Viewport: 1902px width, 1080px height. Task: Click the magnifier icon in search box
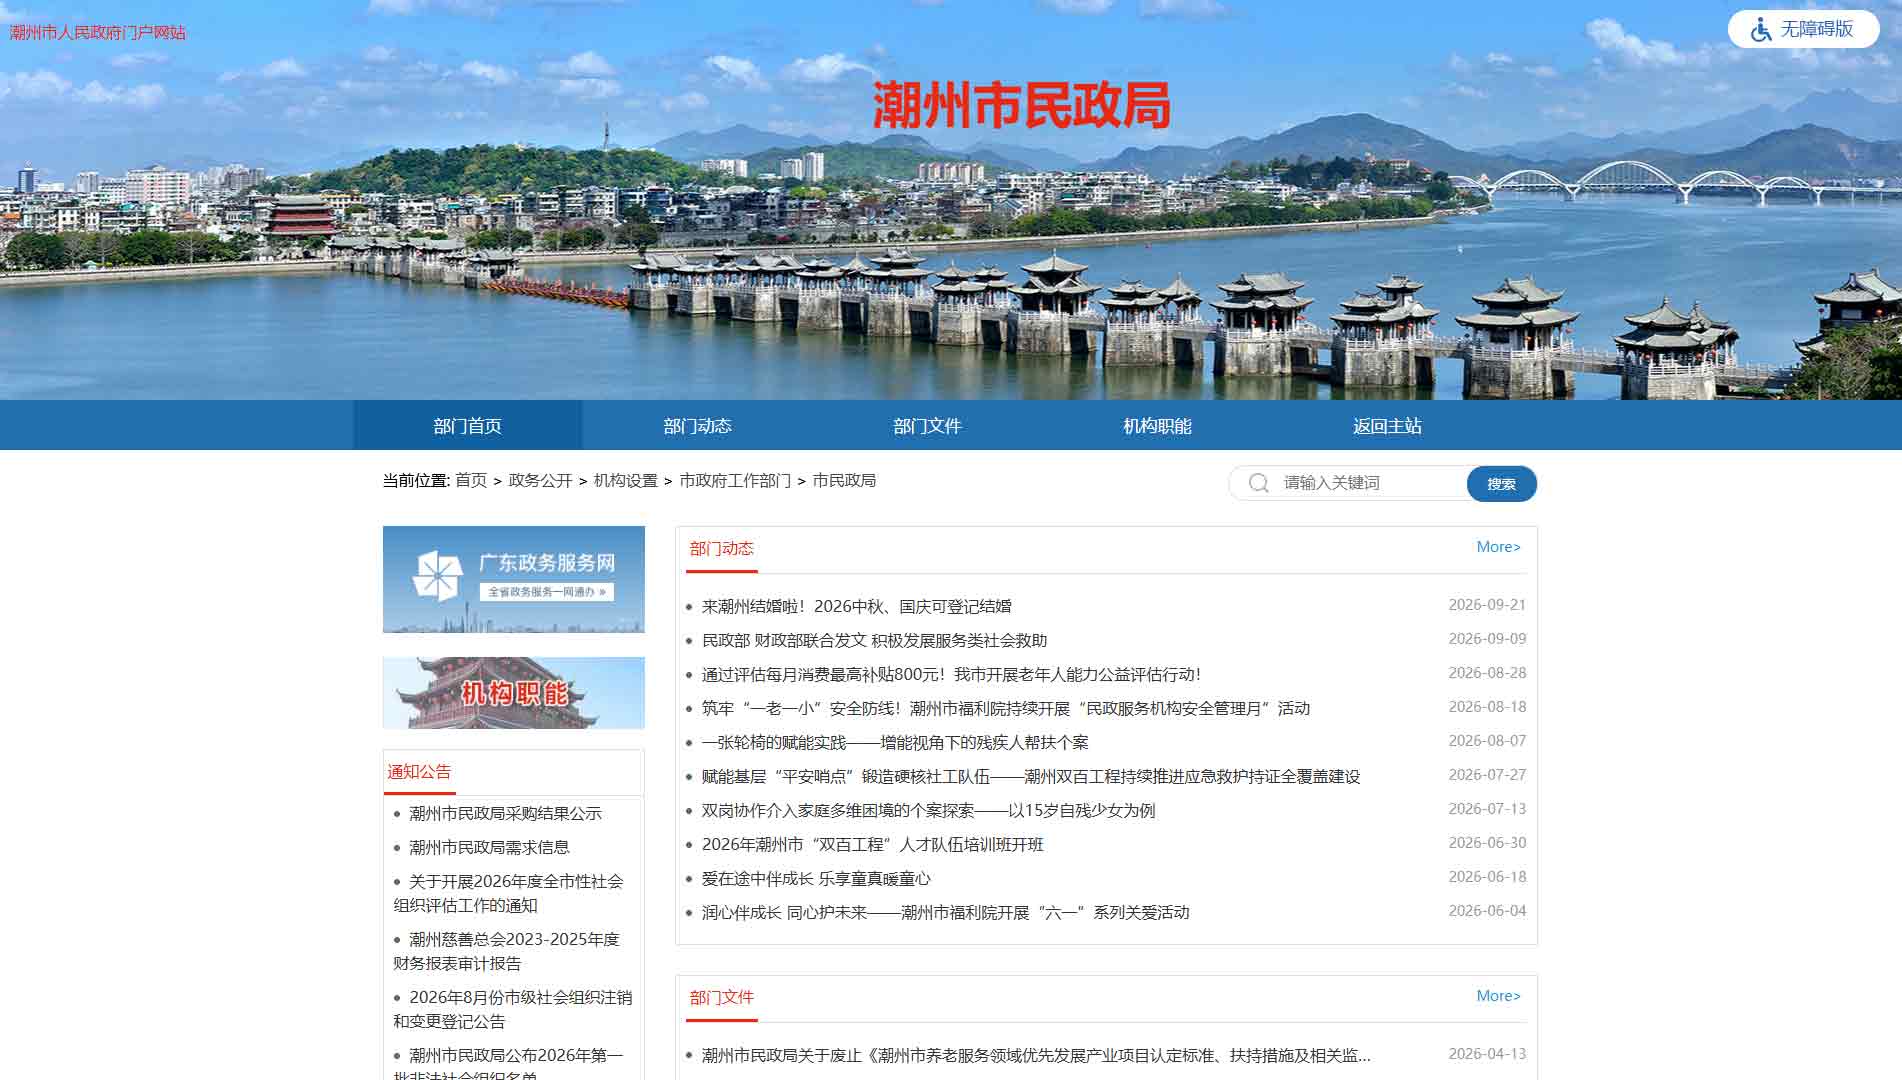click(x=1259, y=484)
